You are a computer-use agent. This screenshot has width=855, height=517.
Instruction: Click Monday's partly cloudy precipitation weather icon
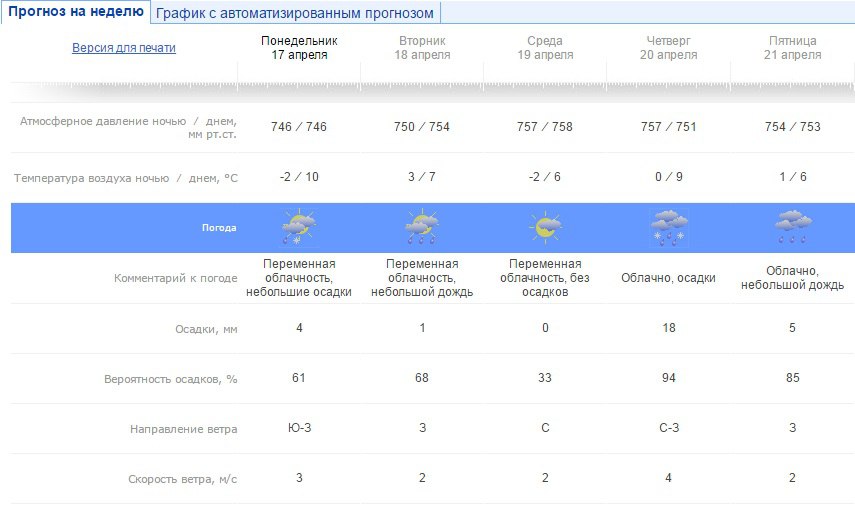[x=299, y=227]
